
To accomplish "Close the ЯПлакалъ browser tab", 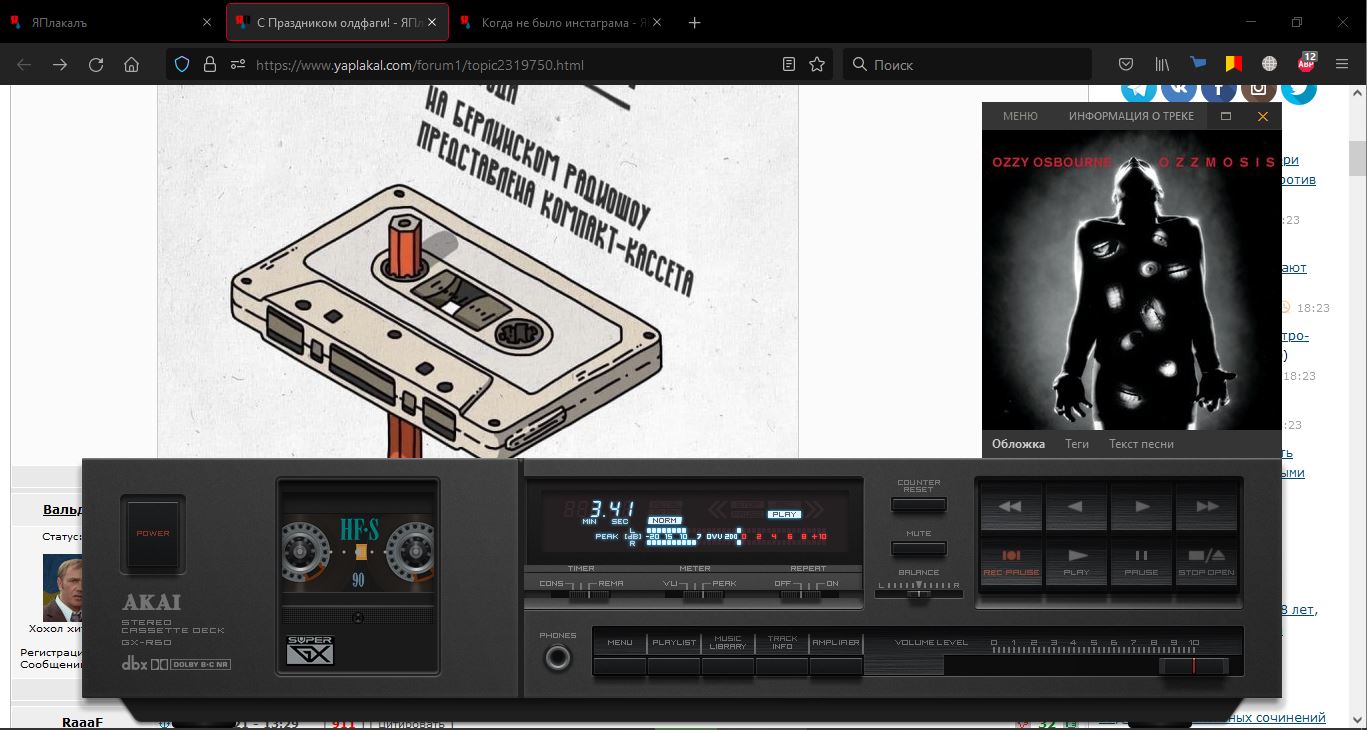I will click(x=207, y=22).
